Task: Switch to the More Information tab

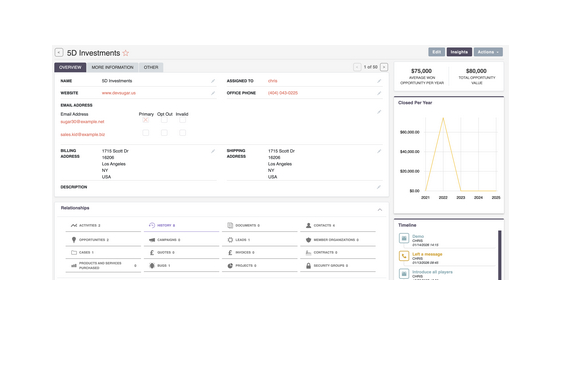Action: (112, 67)
